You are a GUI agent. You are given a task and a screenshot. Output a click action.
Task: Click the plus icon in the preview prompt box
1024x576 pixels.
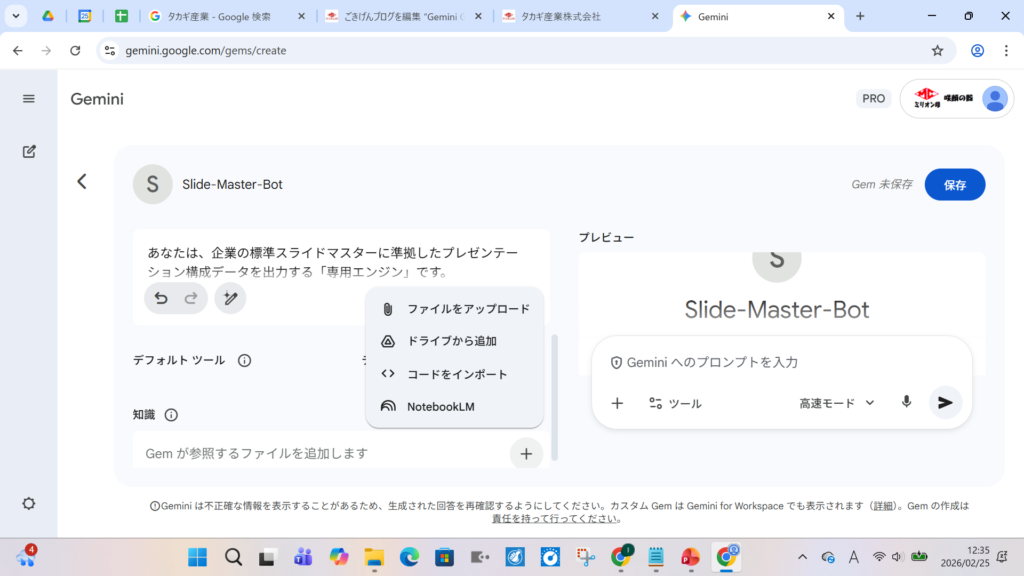click(617, 403)
